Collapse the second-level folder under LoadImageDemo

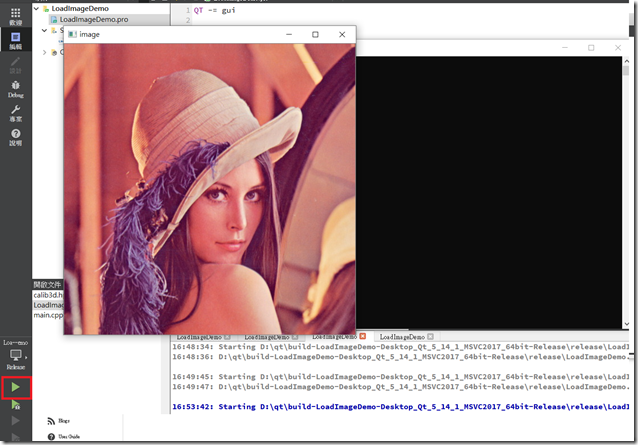click(x=44, y=30)
